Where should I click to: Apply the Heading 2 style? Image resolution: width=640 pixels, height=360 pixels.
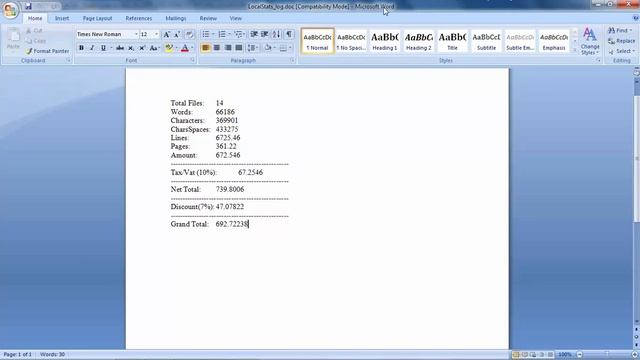tap(419, 41)
